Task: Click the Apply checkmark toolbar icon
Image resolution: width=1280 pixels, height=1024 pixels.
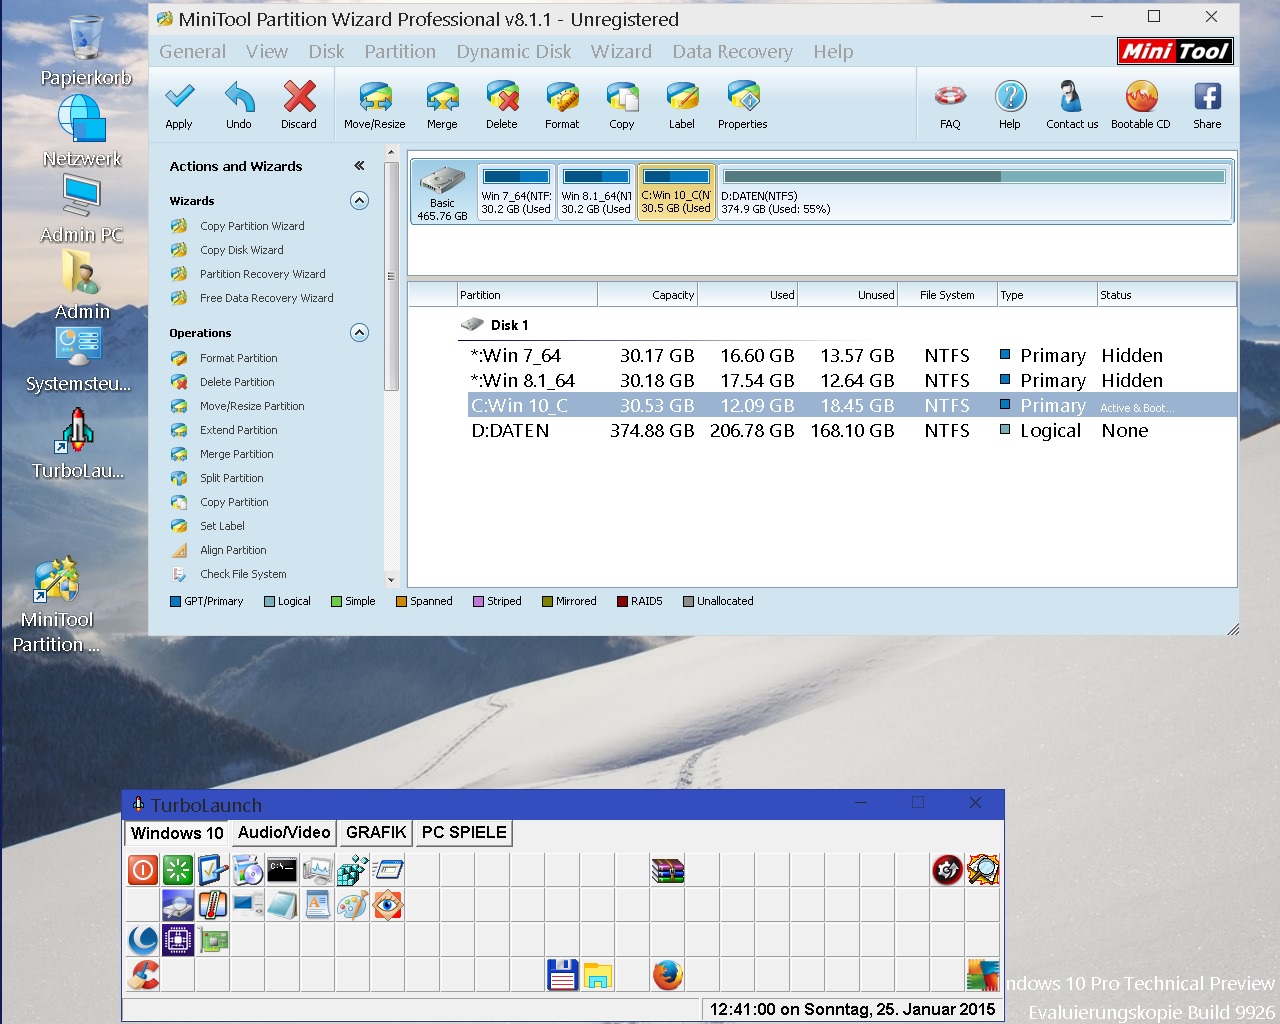Action: click(179, 97)
